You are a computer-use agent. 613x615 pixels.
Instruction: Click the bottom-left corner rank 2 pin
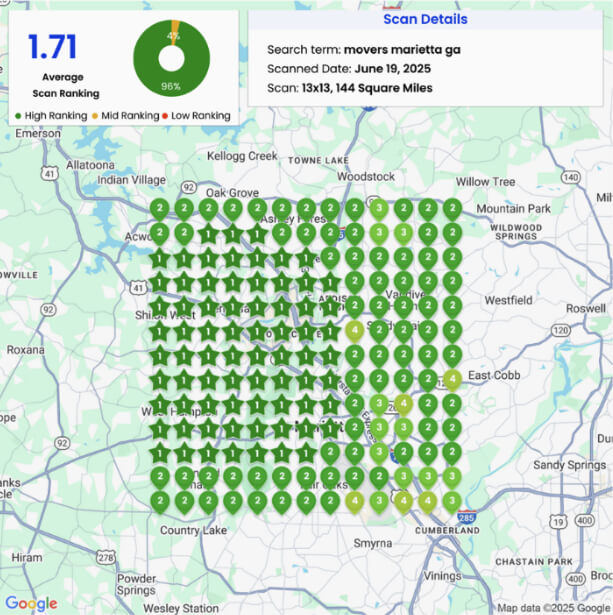[160, 502]
